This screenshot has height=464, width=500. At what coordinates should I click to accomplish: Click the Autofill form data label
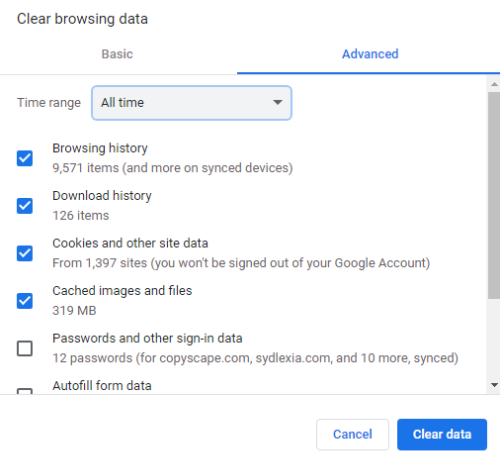102,386
